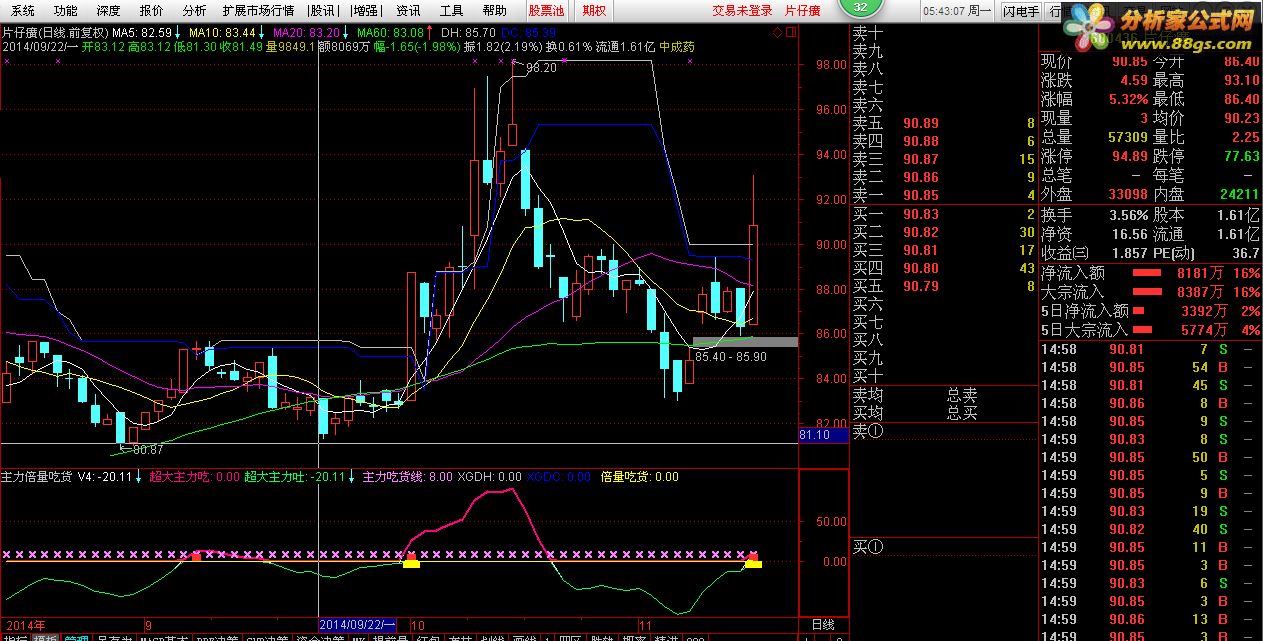
Task: Select the 卖五 90.89 ask row
Action: (x=944, y=124)
